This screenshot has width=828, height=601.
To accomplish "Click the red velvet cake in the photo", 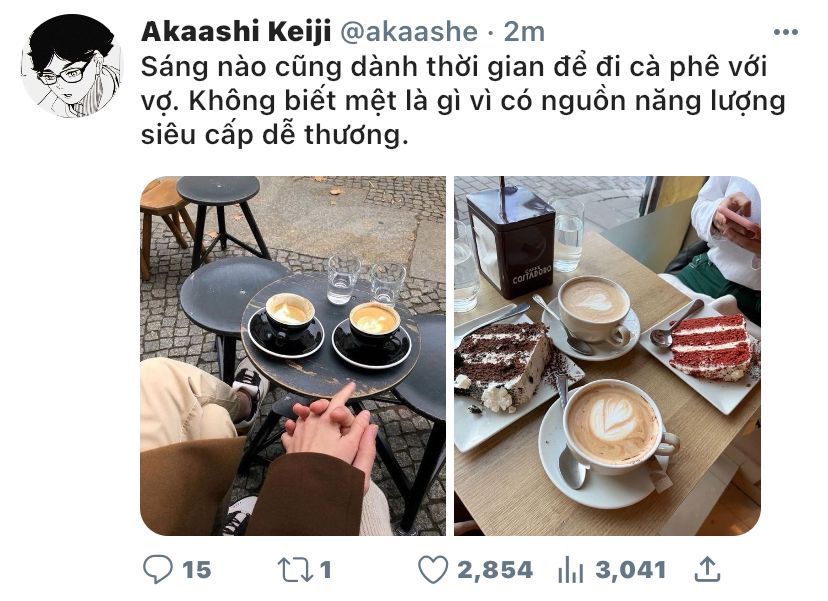I will (712, 347).
